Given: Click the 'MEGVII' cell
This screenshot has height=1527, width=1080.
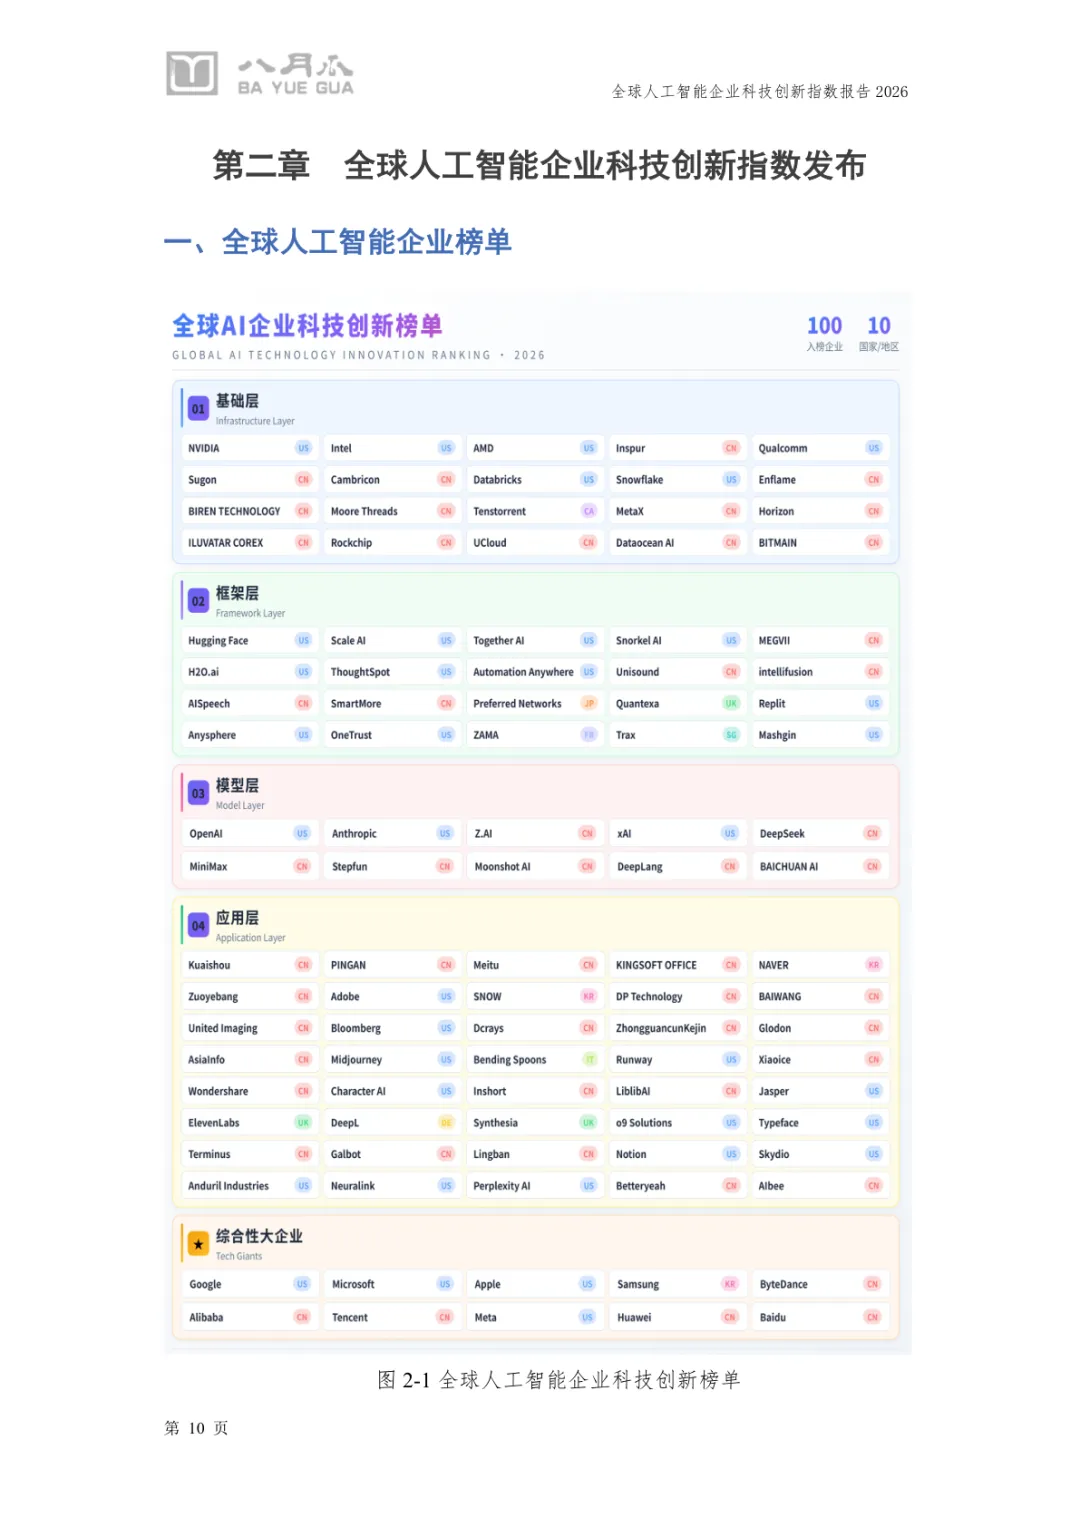Looking at the screenshot, I should [819, 640].
